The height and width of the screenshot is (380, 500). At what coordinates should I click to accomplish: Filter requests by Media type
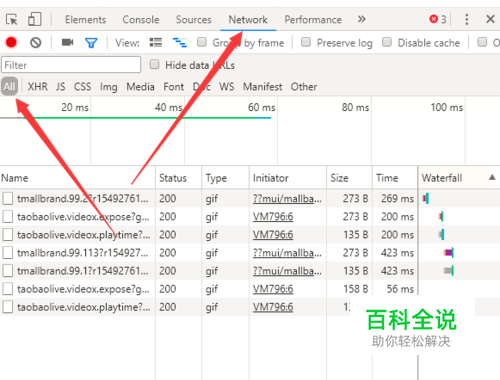(x=140, y=87)
